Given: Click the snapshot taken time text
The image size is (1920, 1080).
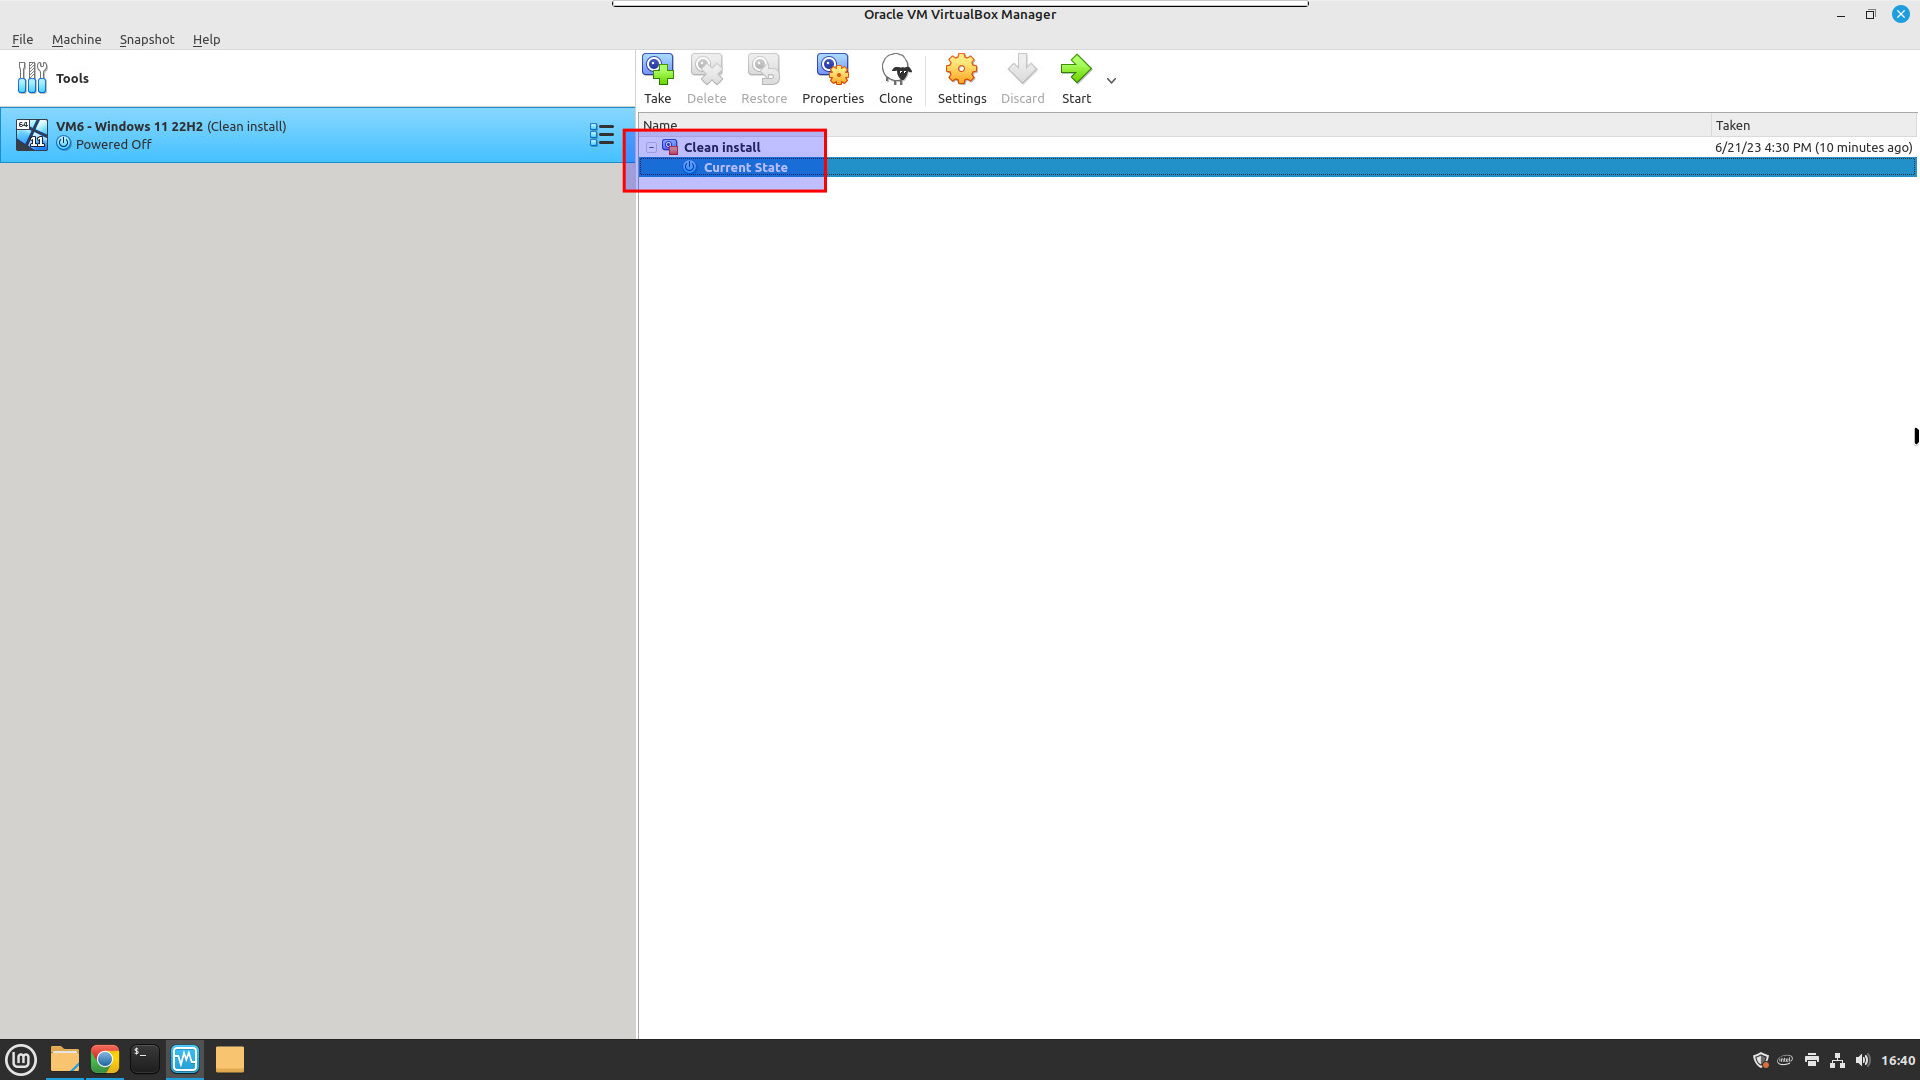Looking at the screenshot, I should pyautogui.click(x=1813, y=147).
